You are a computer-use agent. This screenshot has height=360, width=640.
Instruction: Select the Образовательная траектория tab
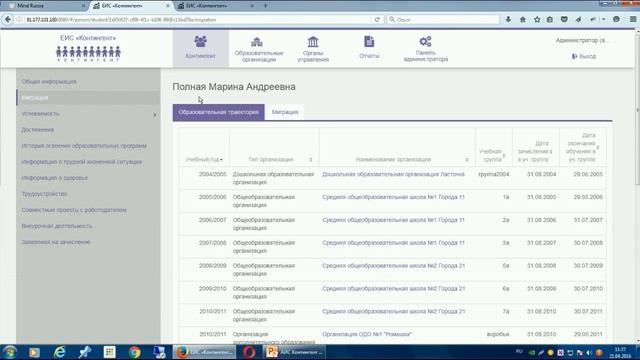coord(218,112)
